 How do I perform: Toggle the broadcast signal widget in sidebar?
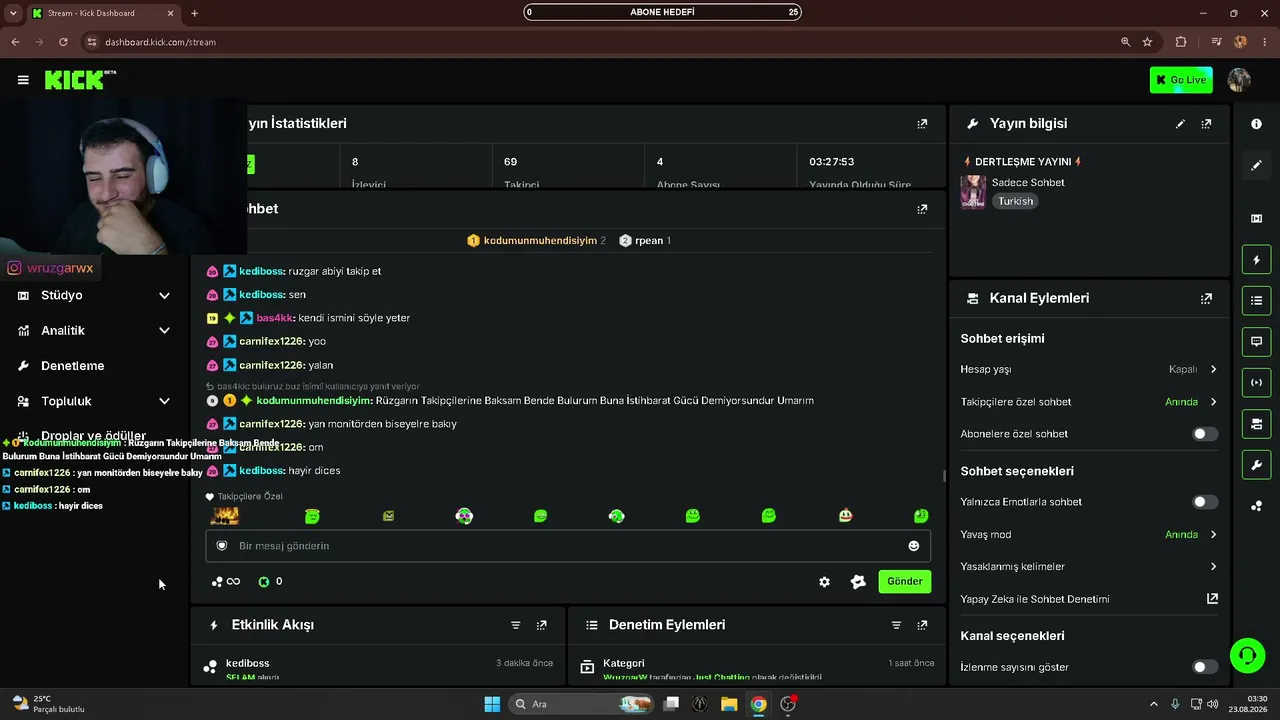(x=1256, y=383)
